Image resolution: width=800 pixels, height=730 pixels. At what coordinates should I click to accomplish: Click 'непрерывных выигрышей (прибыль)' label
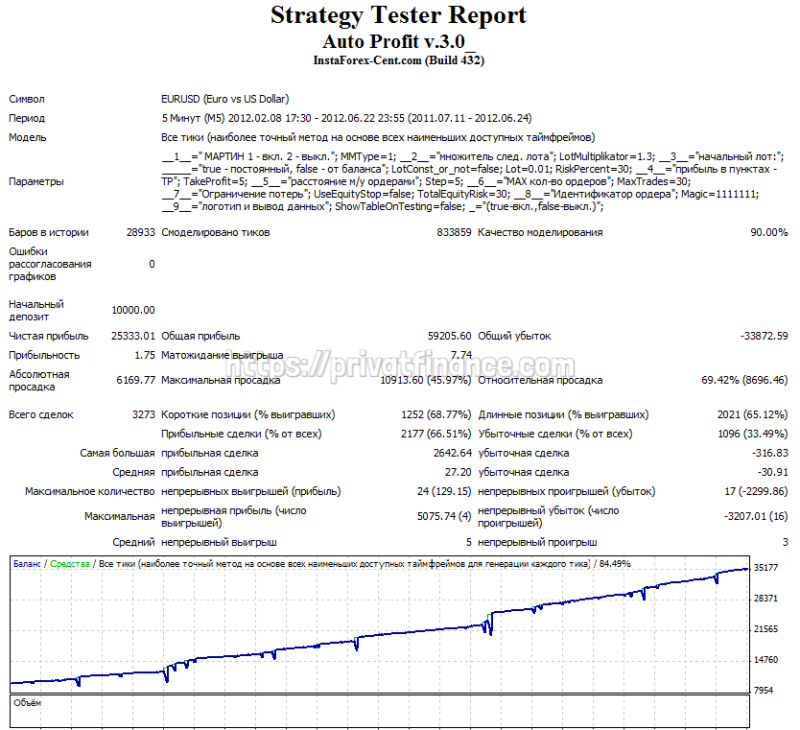251,492
